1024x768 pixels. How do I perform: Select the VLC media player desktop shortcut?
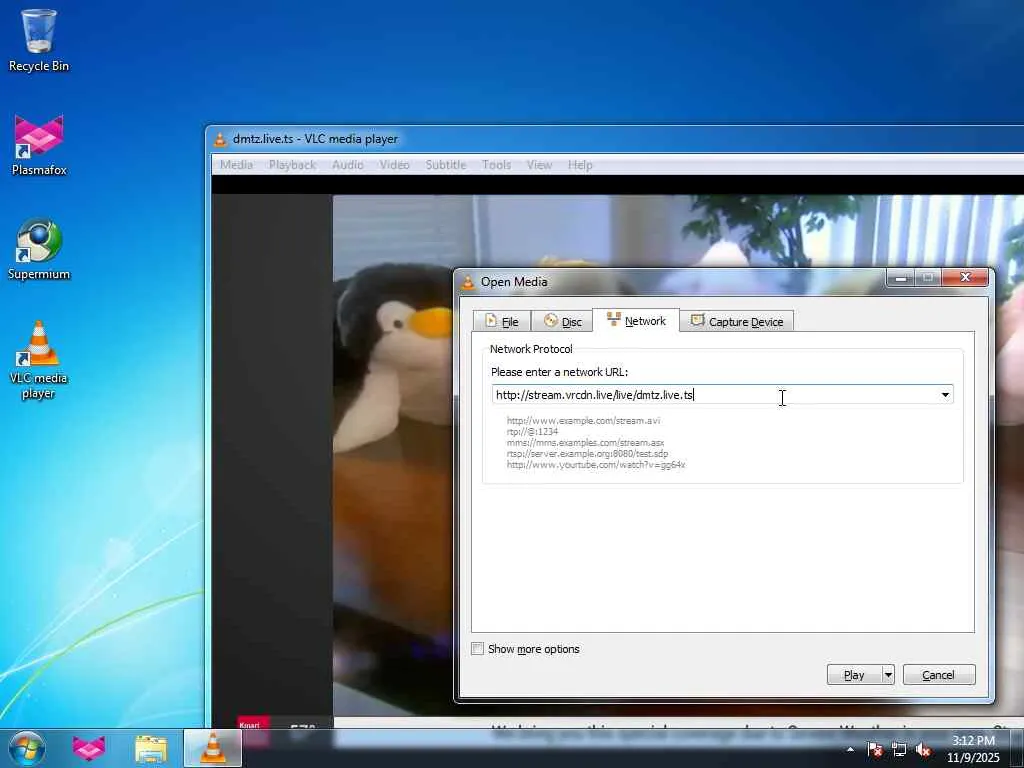[39, 360]
